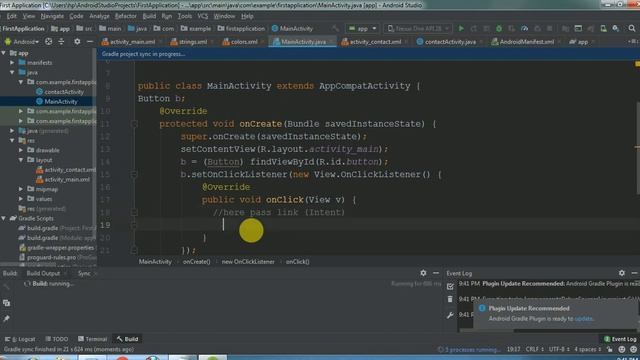Image resolution: width=640 pixels, height=360 pixels.
Task: Collapse the res folder arrow
Action: [x=12, y=140]
